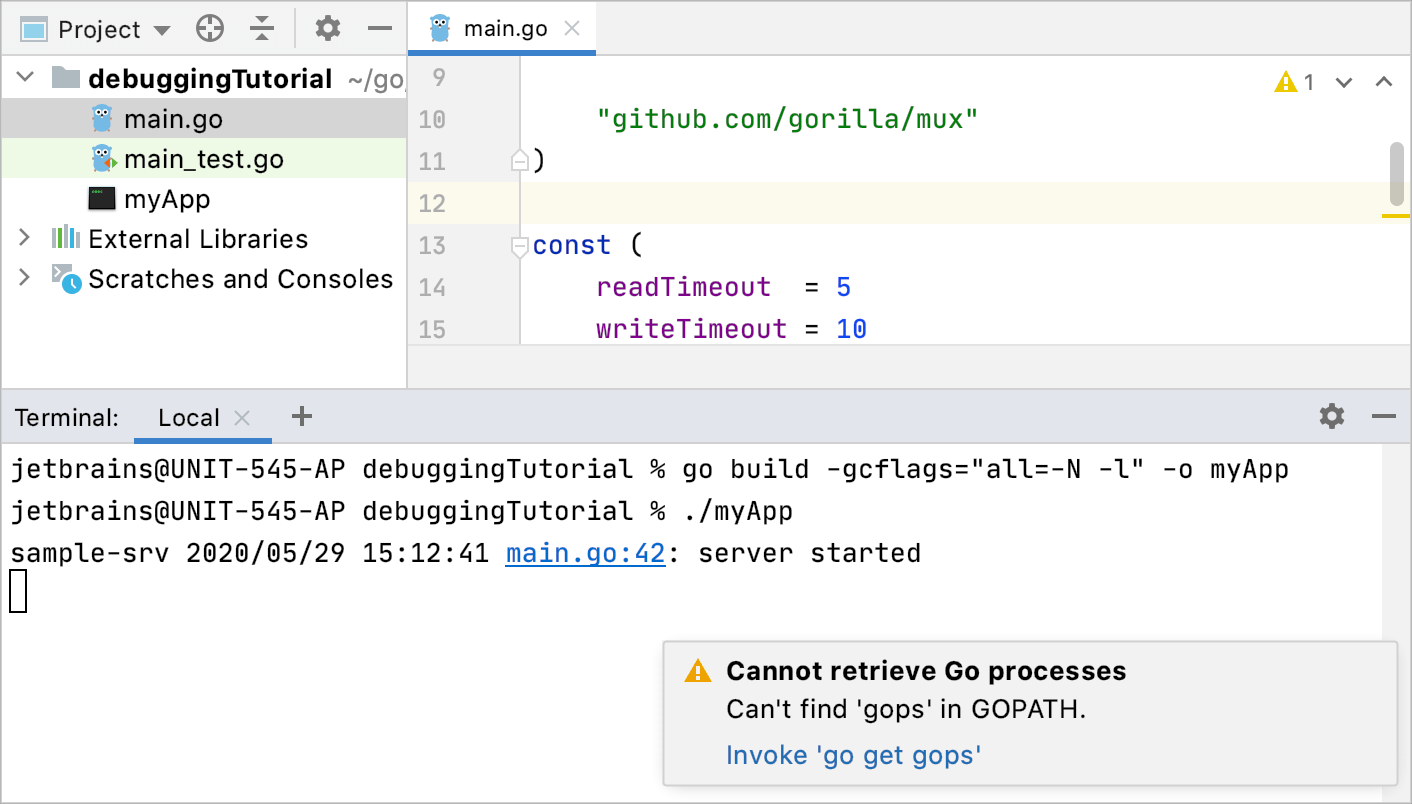1412x804 pixels.
Task: Jump to next warning with down chevron
Action: coord(1343,83)
